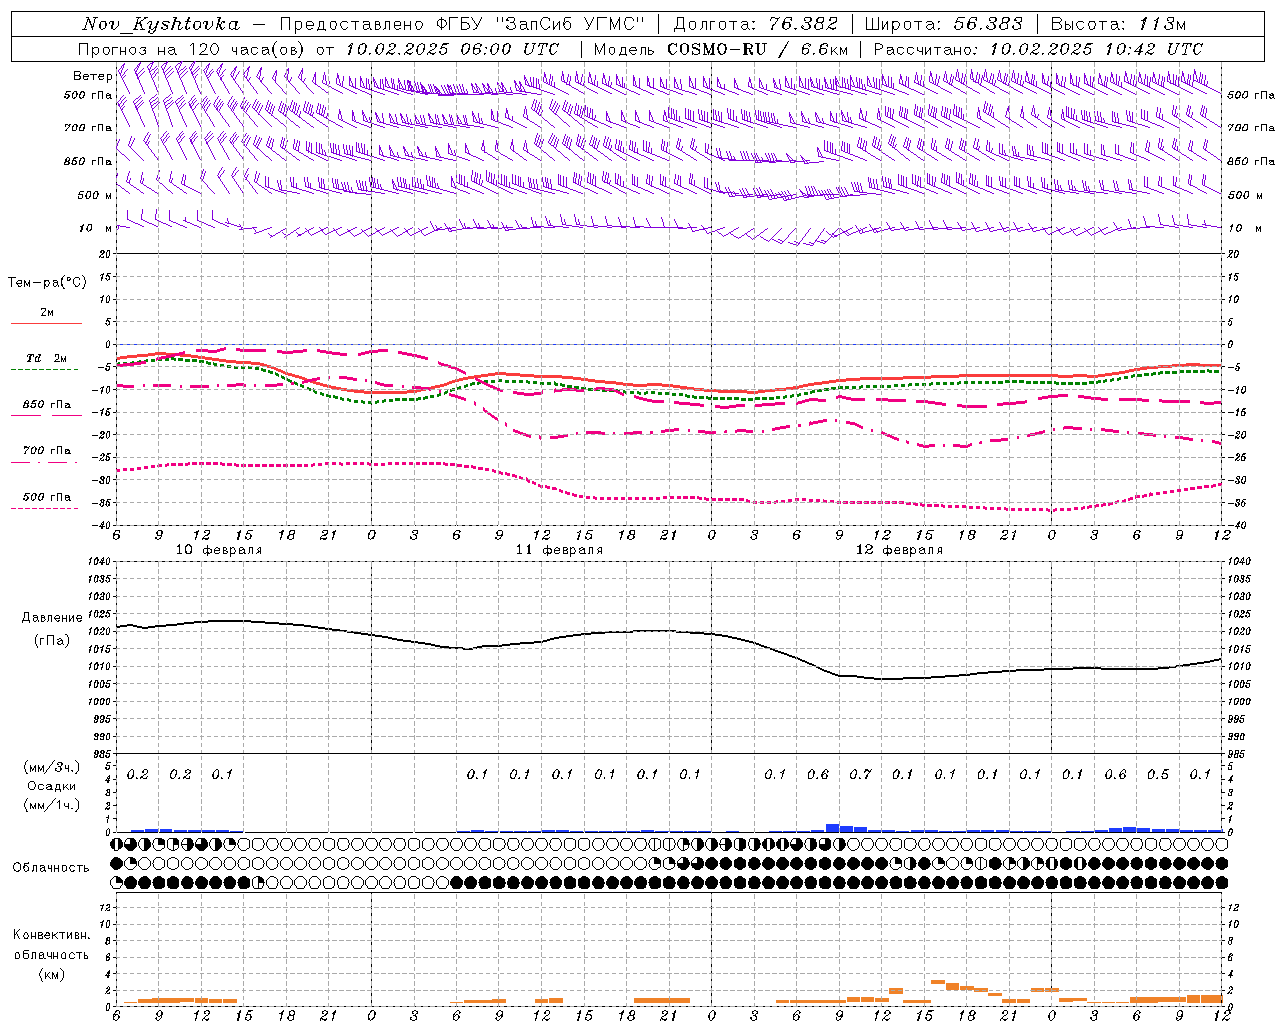
Task: Click the Высота: 113м header field
Action: [x=1118, y=24]
